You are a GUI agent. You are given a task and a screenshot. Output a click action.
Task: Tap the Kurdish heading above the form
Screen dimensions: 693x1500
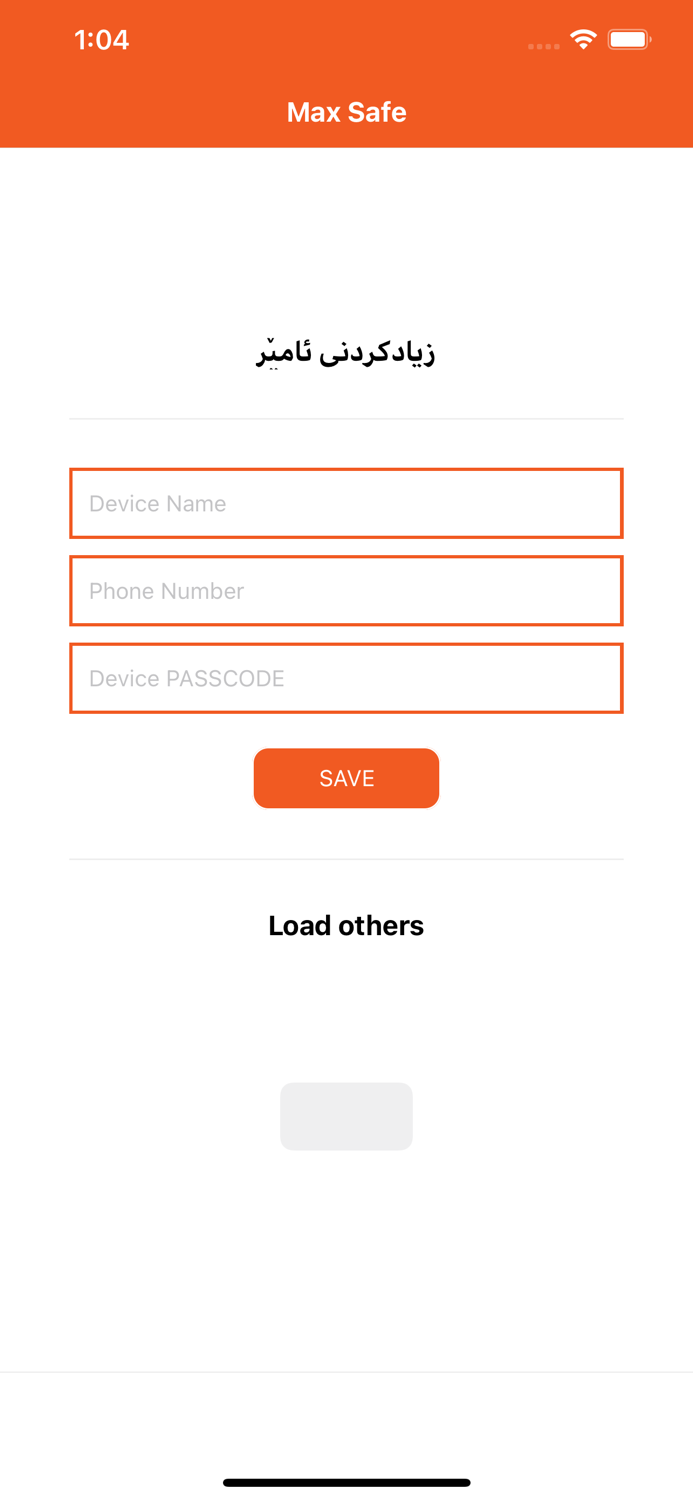coord(346,351)
